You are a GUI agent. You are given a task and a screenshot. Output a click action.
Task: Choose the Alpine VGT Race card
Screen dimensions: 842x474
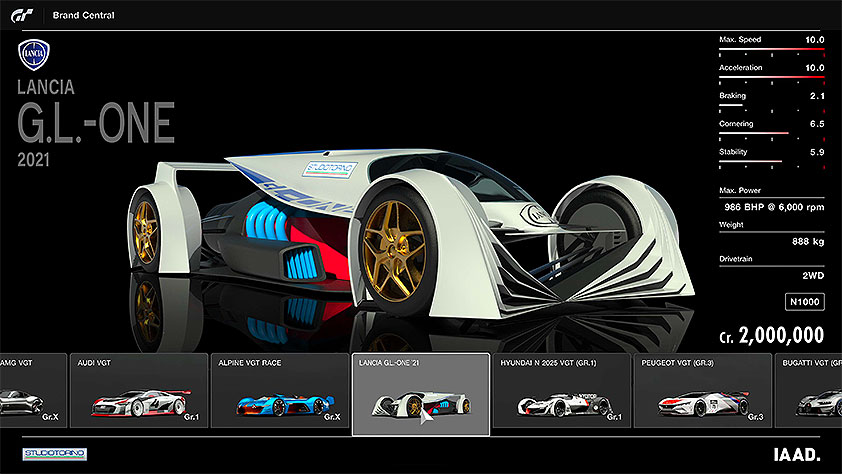point(280,390)
